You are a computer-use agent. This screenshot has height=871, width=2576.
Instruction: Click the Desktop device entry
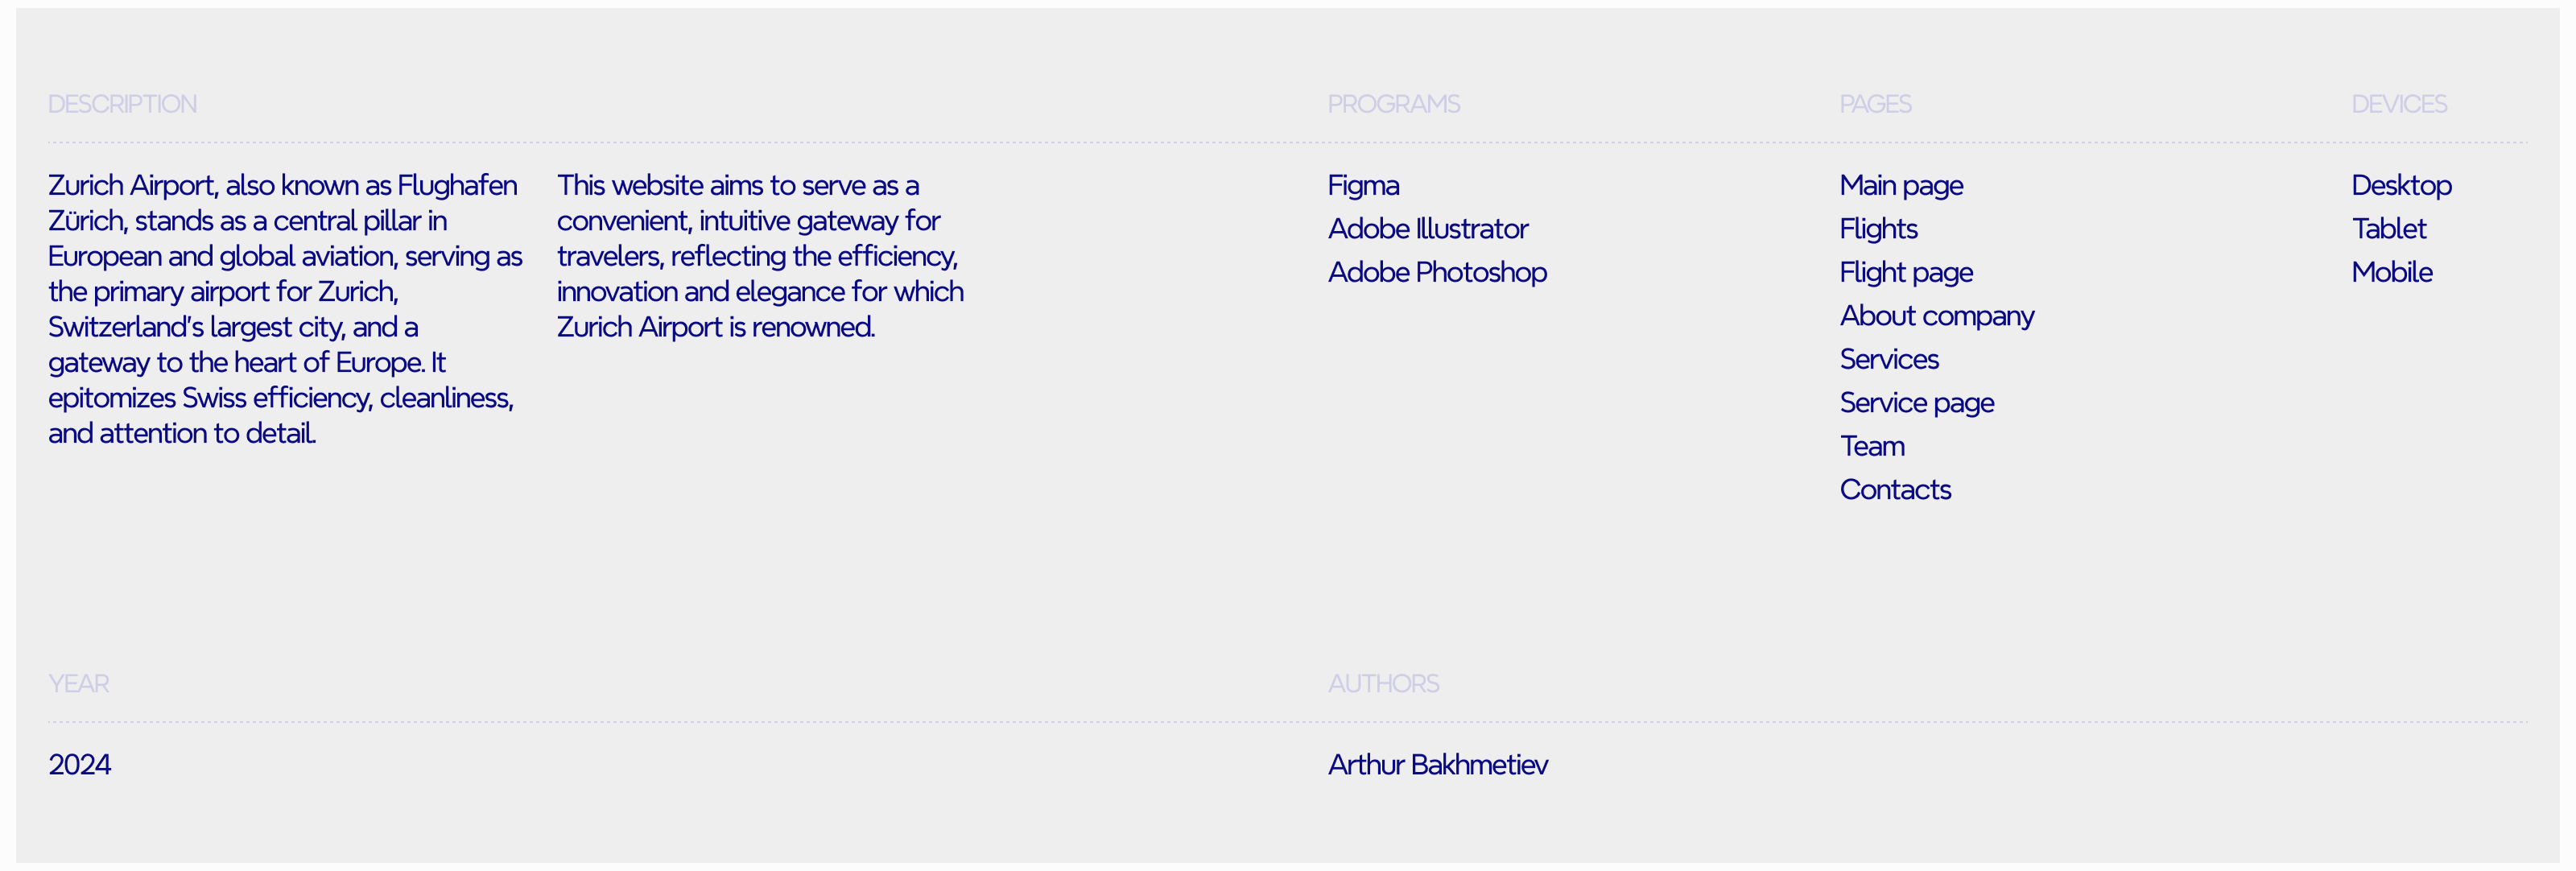tap(2401, 186)
